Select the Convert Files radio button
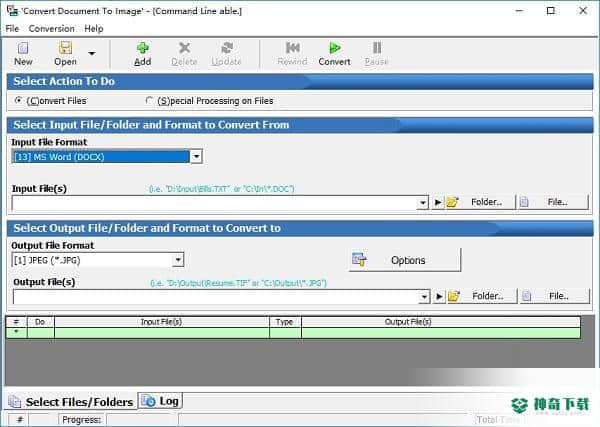The width and height of the screenshot is (600, 427). coord(18,101)
